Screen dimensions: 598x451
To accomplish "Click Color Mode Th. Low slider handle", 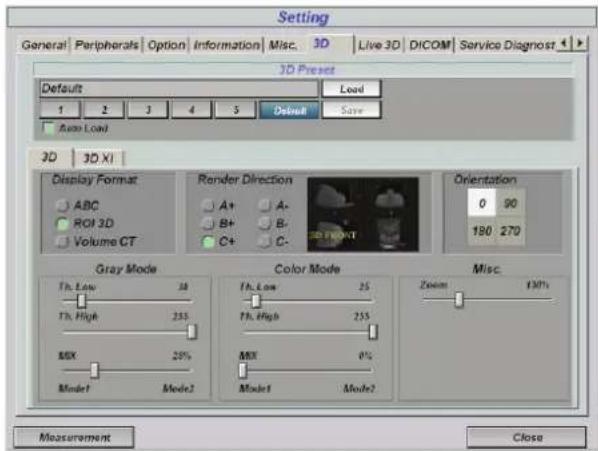I will click(x=256, y=301).
